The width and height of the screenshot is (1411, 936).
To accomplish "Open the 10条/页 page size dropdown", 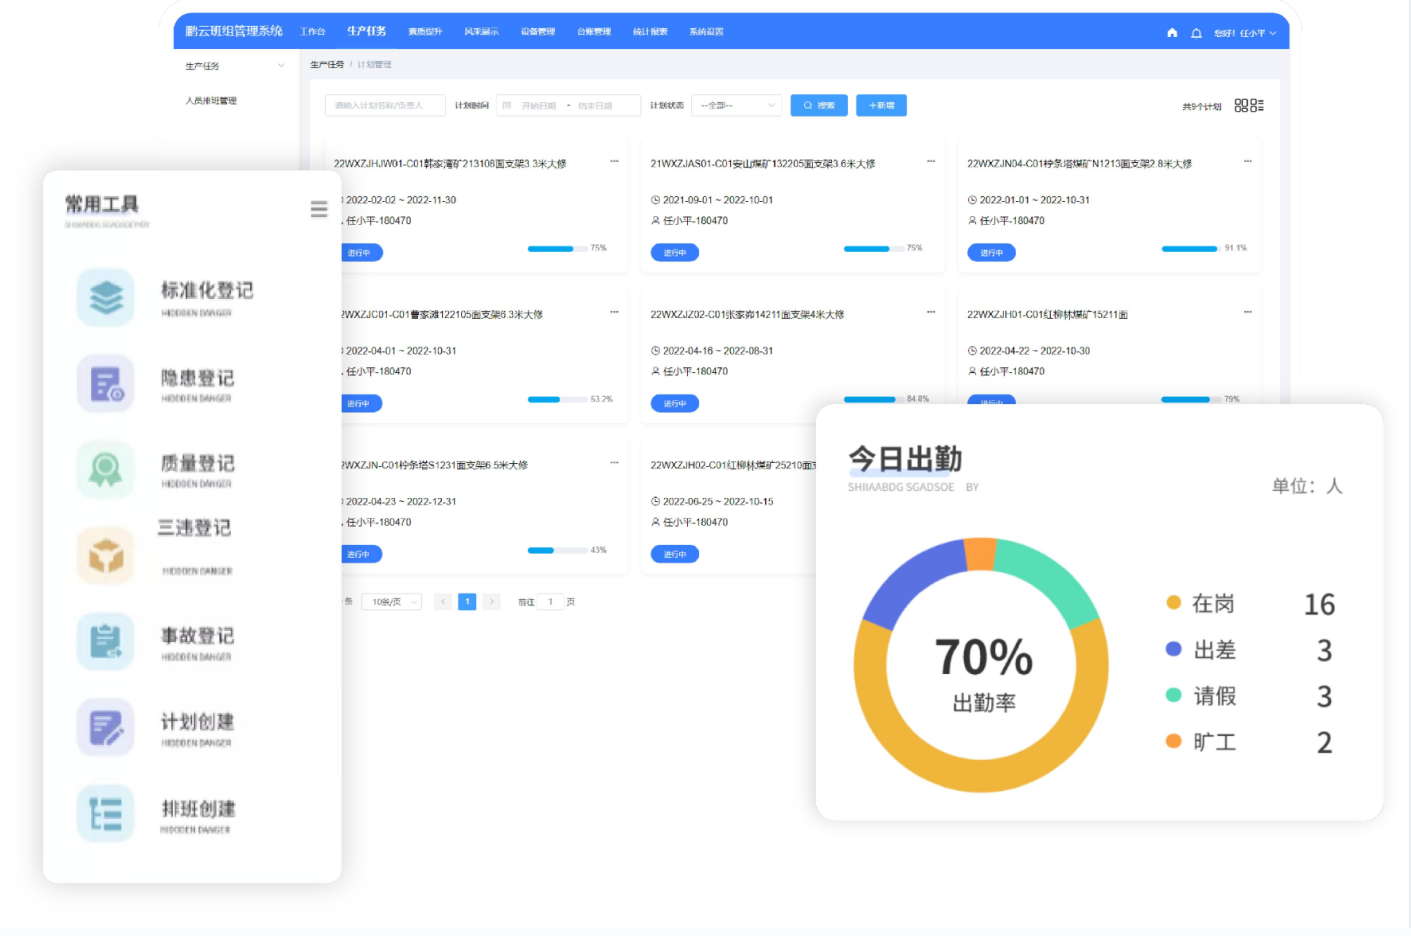I will pyautogui.click(x=391, y=602).
